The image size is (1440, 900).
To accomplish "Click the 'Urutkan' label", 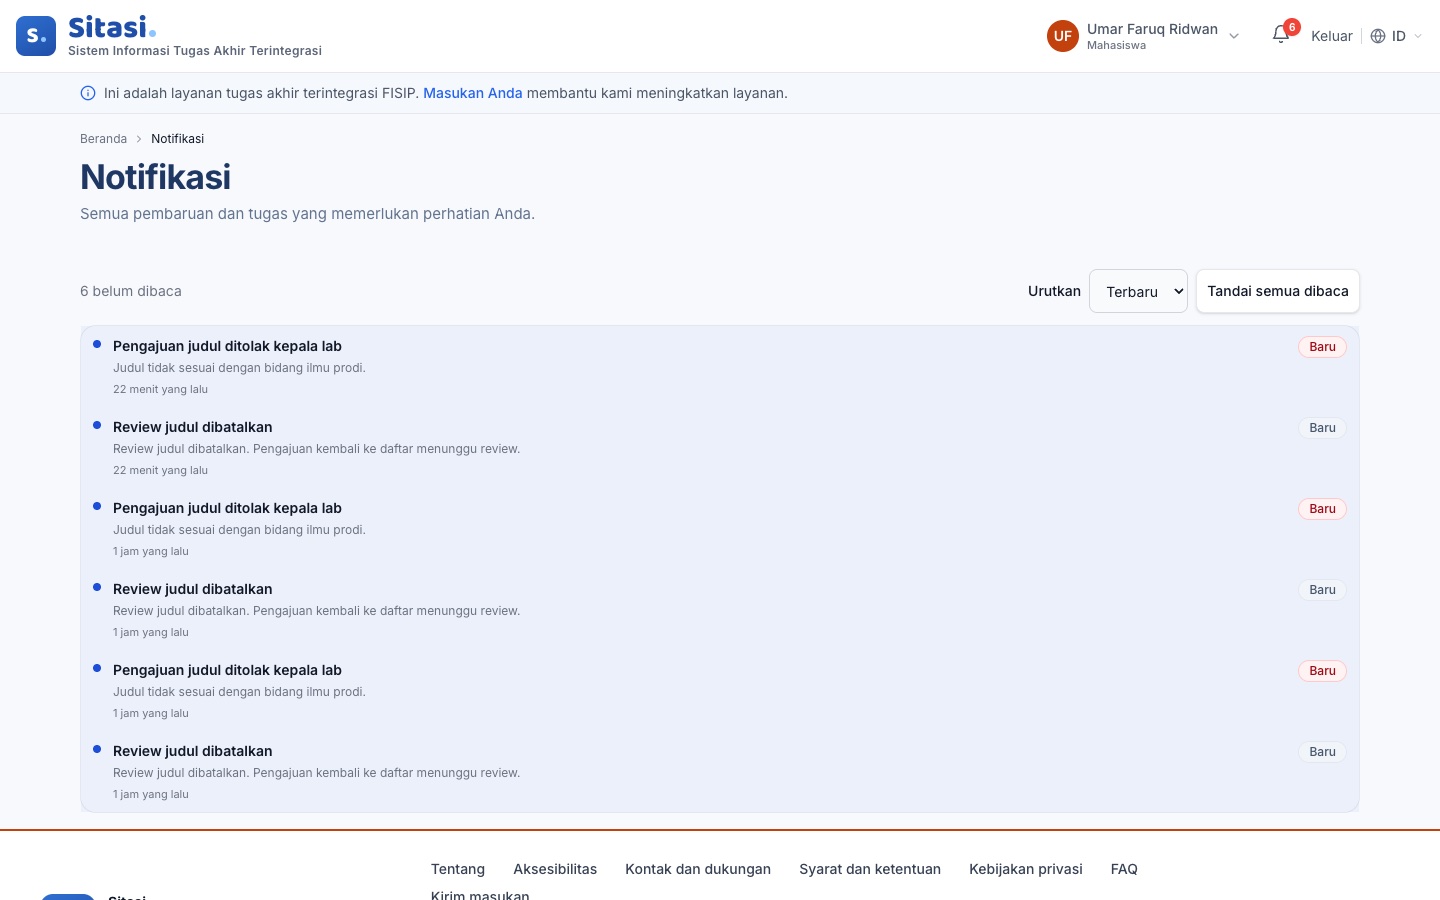I will pos(1054,291).
